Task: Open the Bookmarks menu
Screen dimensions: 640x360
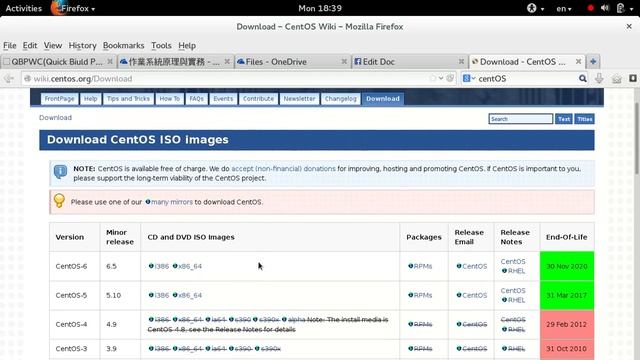Action: [123, 46]
